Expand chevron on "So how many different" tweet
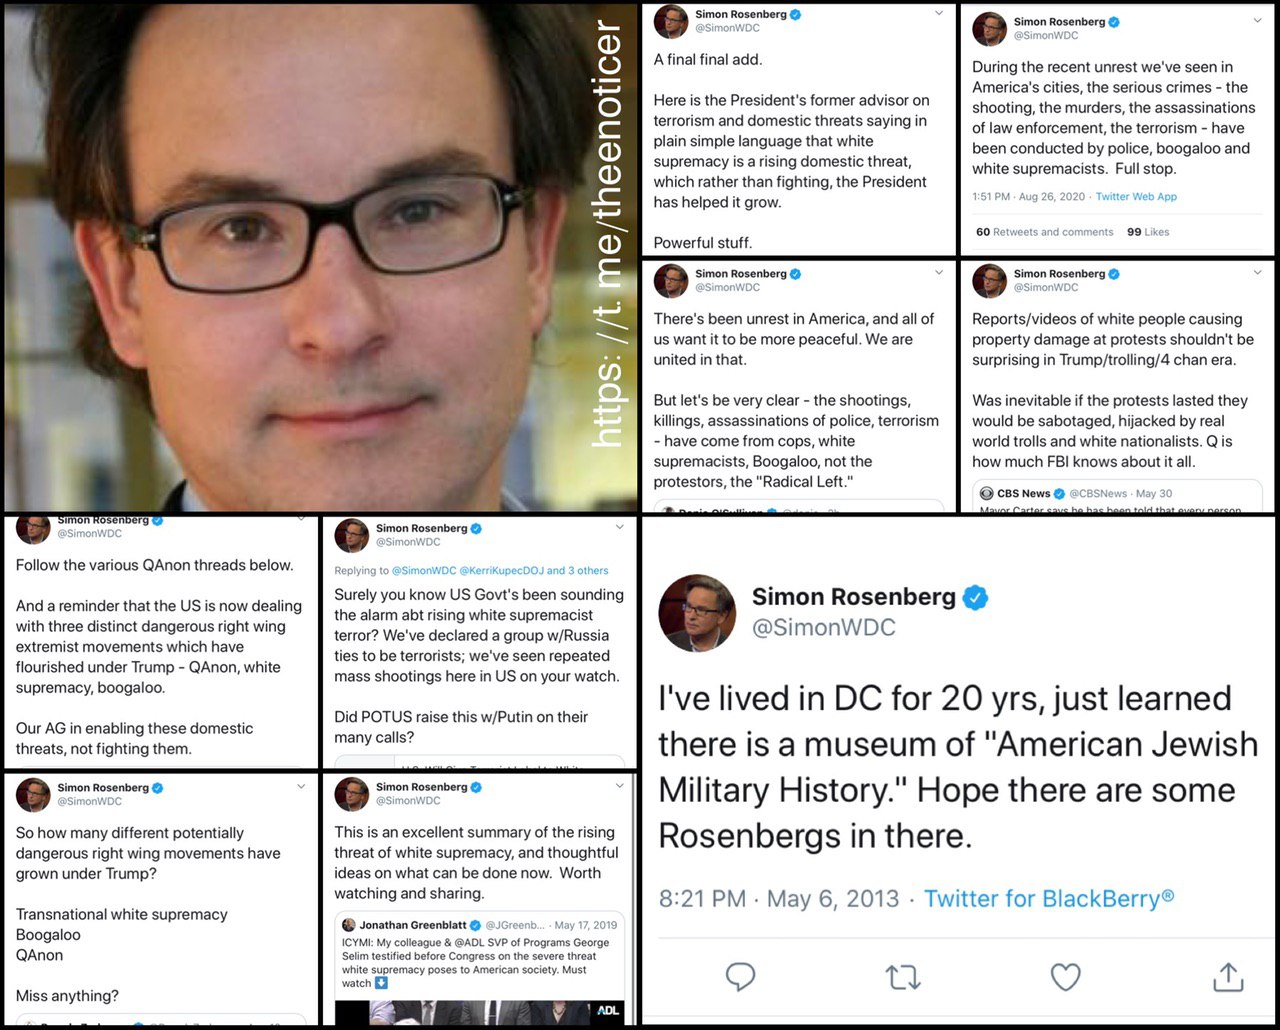This screenshot has height=1030, width=1280. (301, 787)
